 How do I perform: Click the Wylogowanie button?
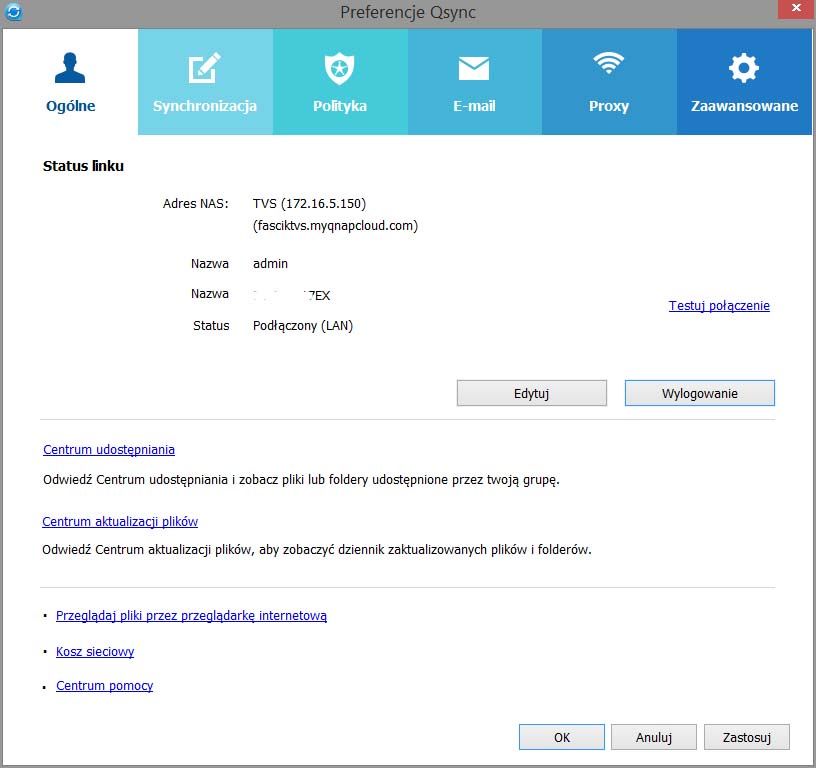pos(699,393)
